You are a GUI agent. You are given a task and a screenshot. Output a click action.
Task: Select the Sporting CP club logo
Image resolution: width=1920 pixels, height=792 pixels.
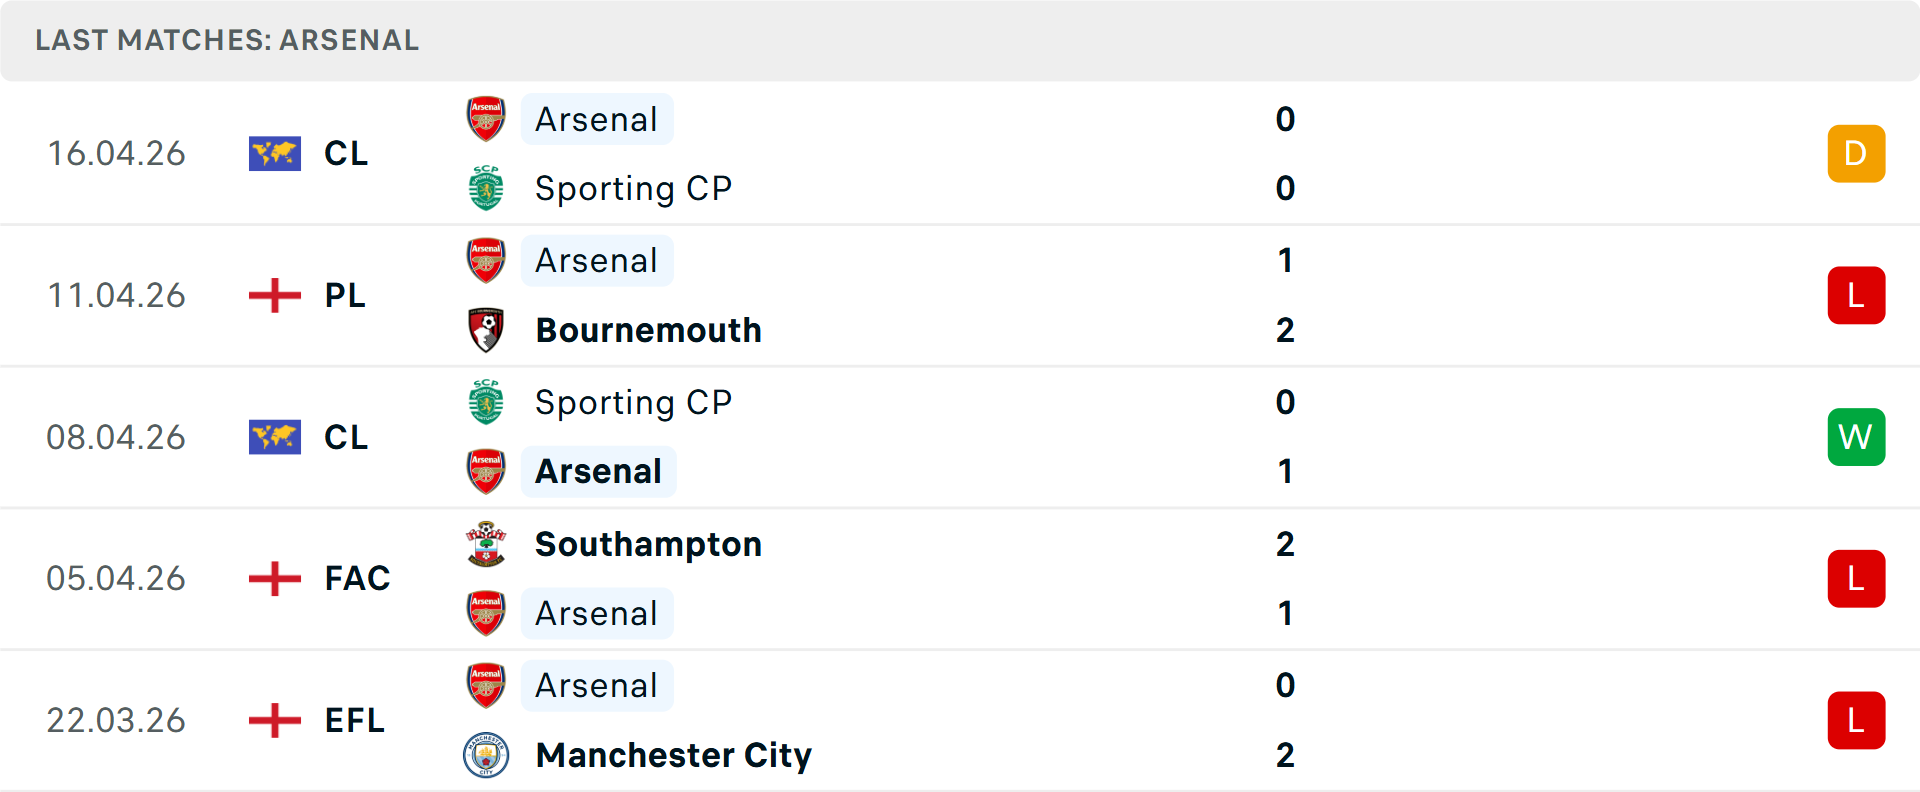486,188
